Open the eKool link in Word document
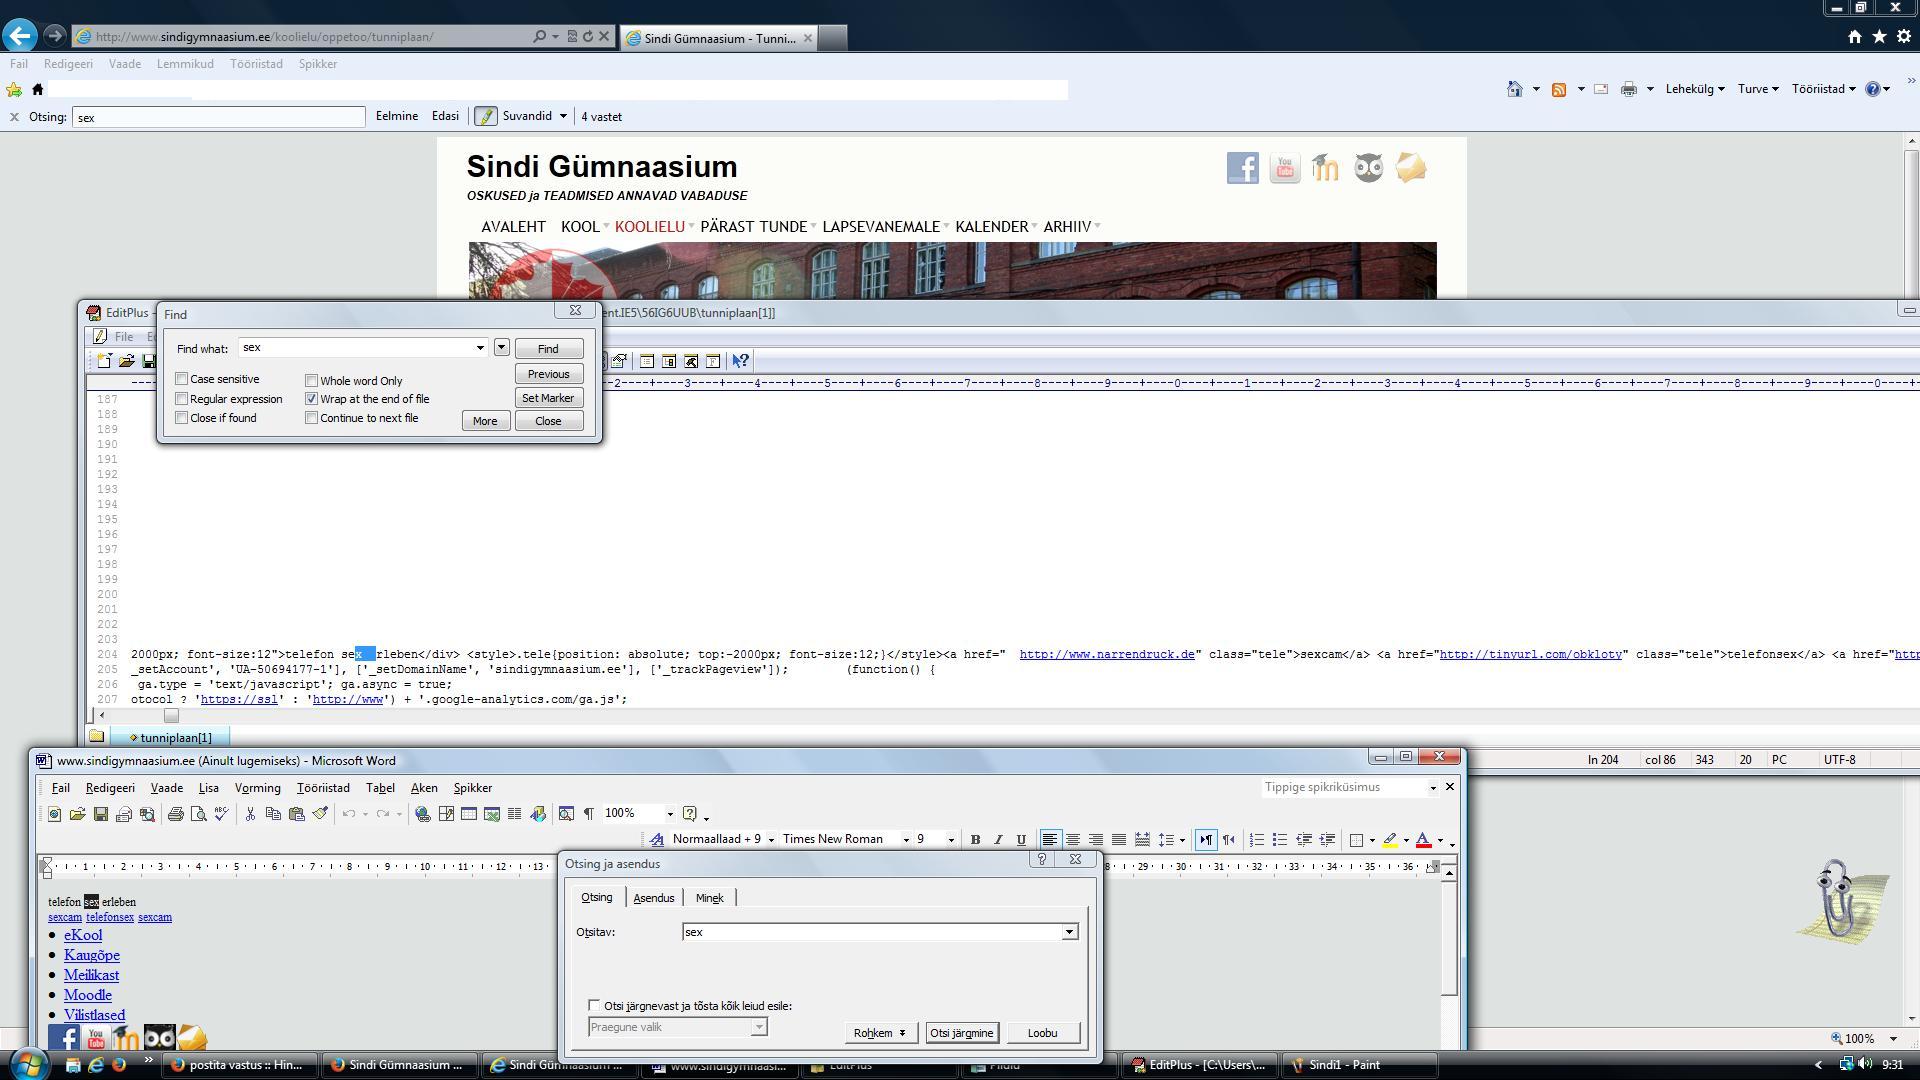 coord(83,935)
